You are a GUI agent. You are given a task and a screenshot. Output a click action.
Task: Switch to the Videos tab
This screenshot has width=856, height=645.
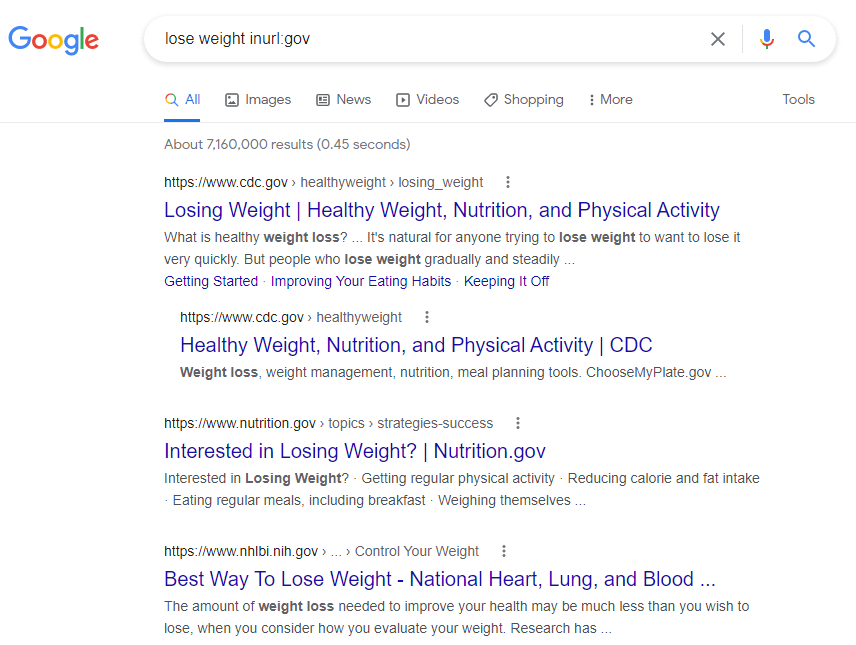(x=427, y=99)
